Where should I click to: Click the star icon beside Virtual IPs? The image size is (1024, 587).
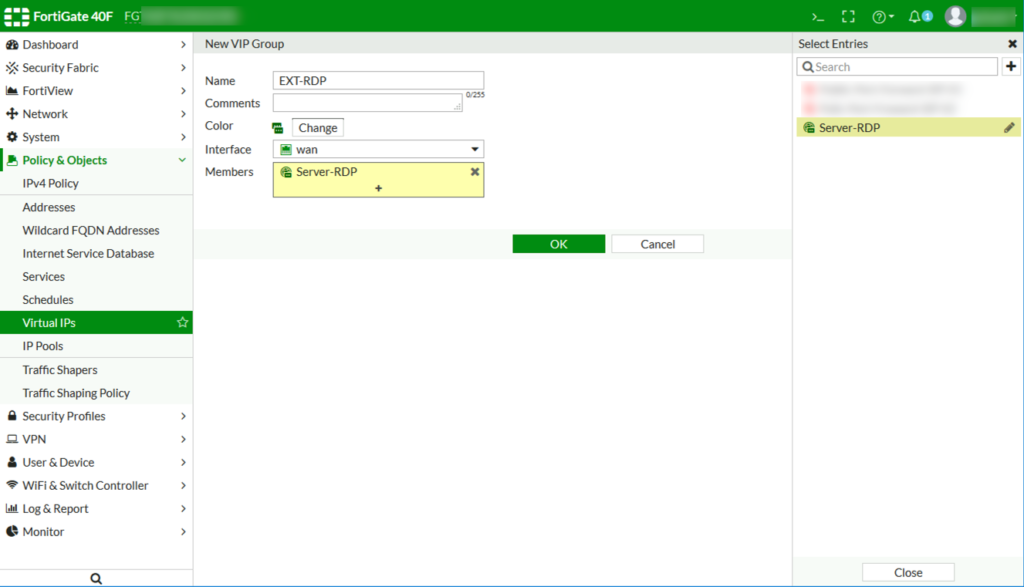(x=182, y=322)
